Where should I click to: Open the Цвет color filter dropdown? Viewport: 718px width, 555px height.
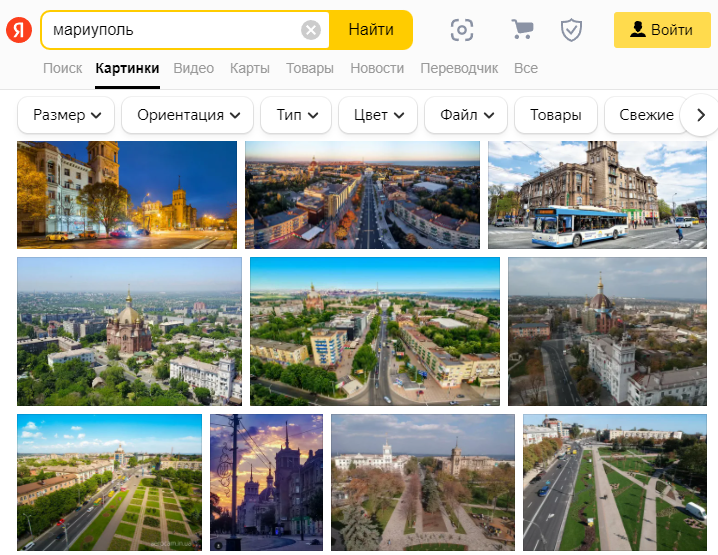(377, 115)
